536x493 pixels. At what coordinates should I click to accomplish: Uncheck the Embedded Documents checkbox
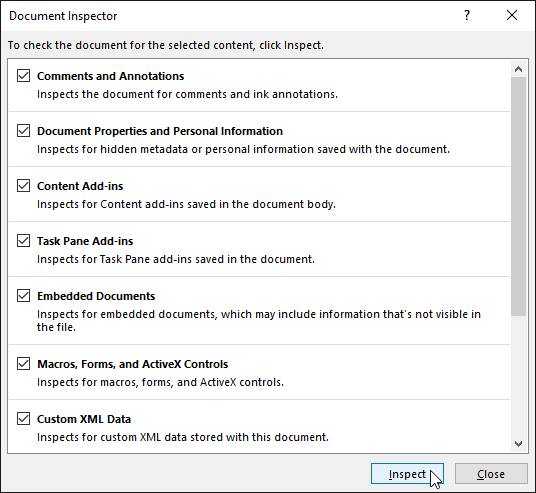pos(23,296)
